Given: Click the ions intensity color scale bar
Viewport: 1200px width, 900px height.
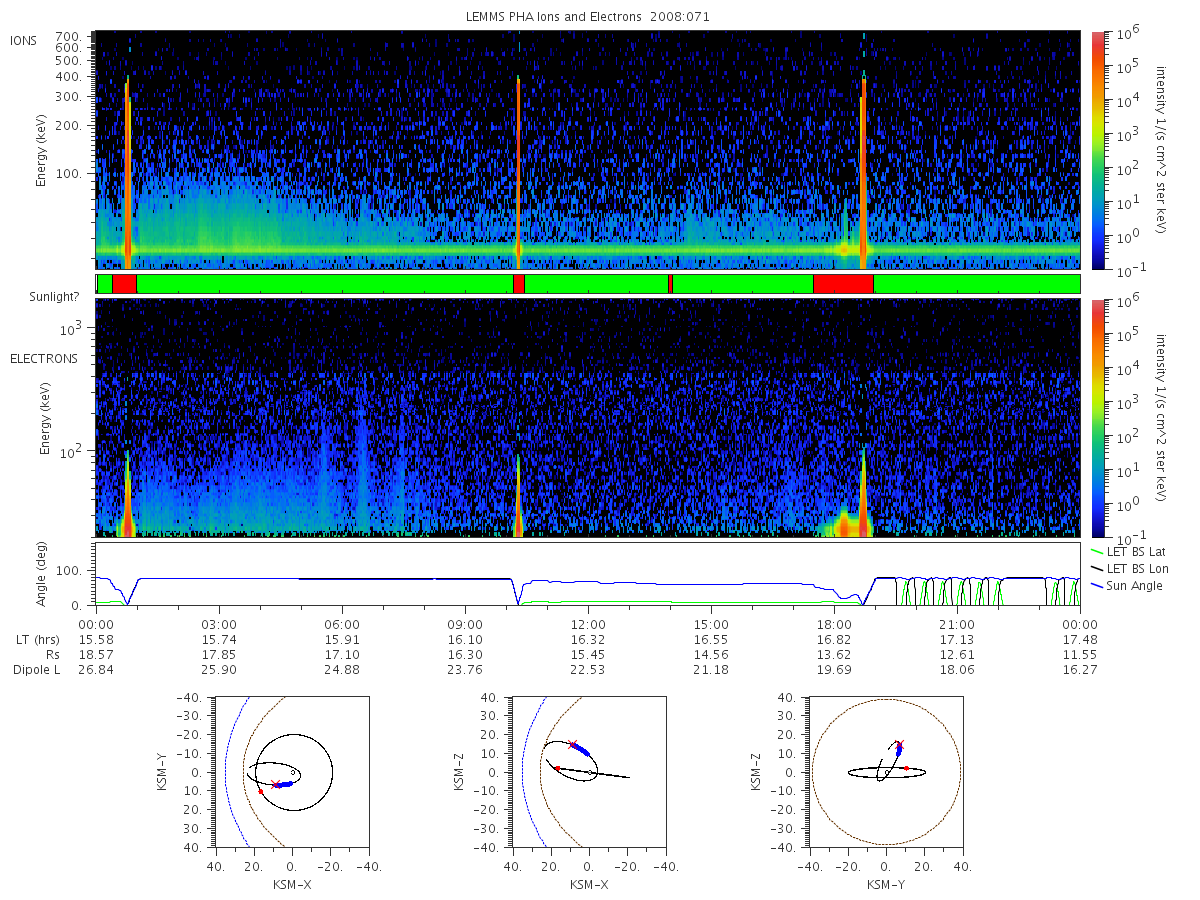Looking at the screenshot, I should click(x=1098, y=150).
